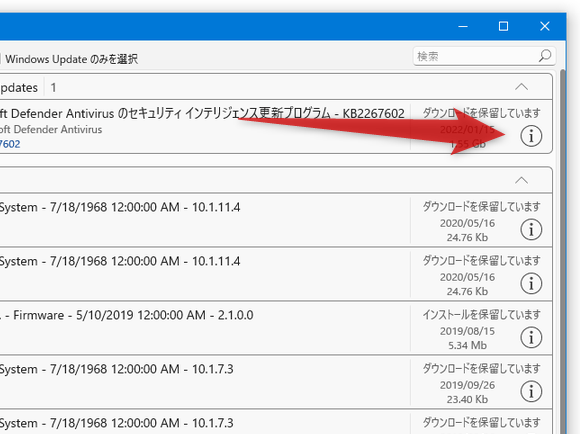The width and height of the screenshot is (580, 434).
Task: Show info for the second System 10.1.11.4 row
Action: click(x=531, y=283)
